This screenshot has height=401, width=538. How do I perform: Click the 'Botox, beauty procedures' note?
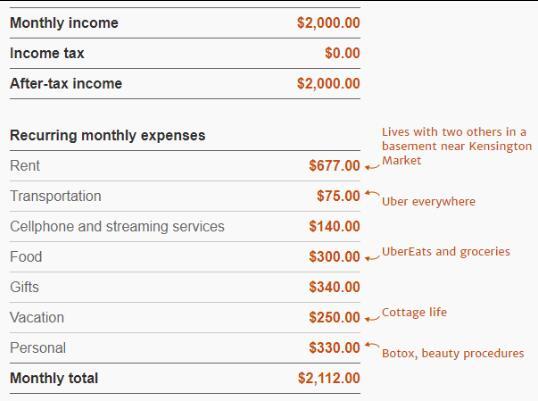tap(453, 353)
